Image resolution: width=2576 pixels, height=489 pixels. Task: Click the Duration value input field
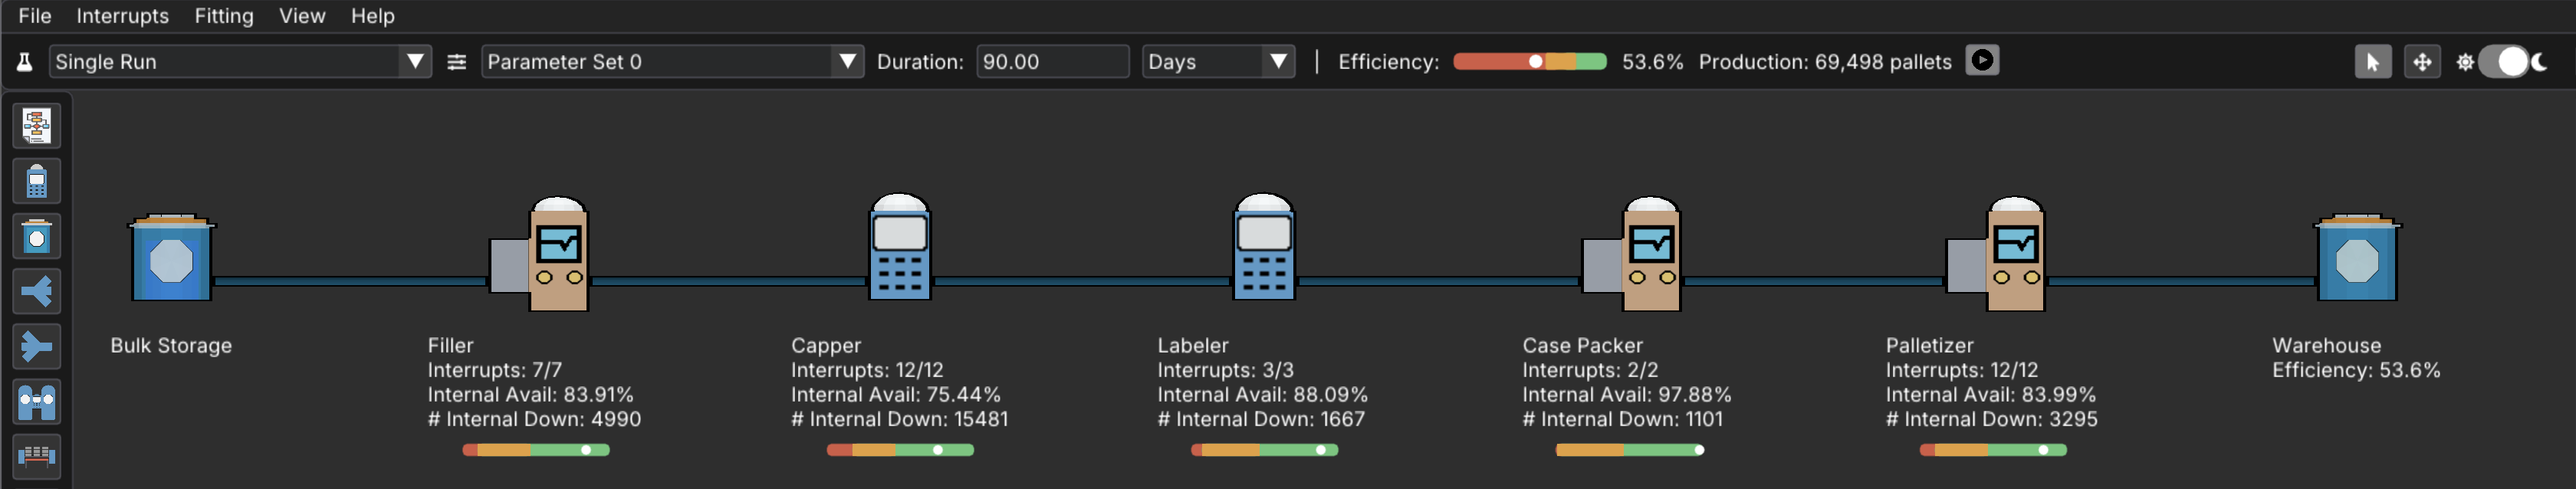click(1052, 61)
